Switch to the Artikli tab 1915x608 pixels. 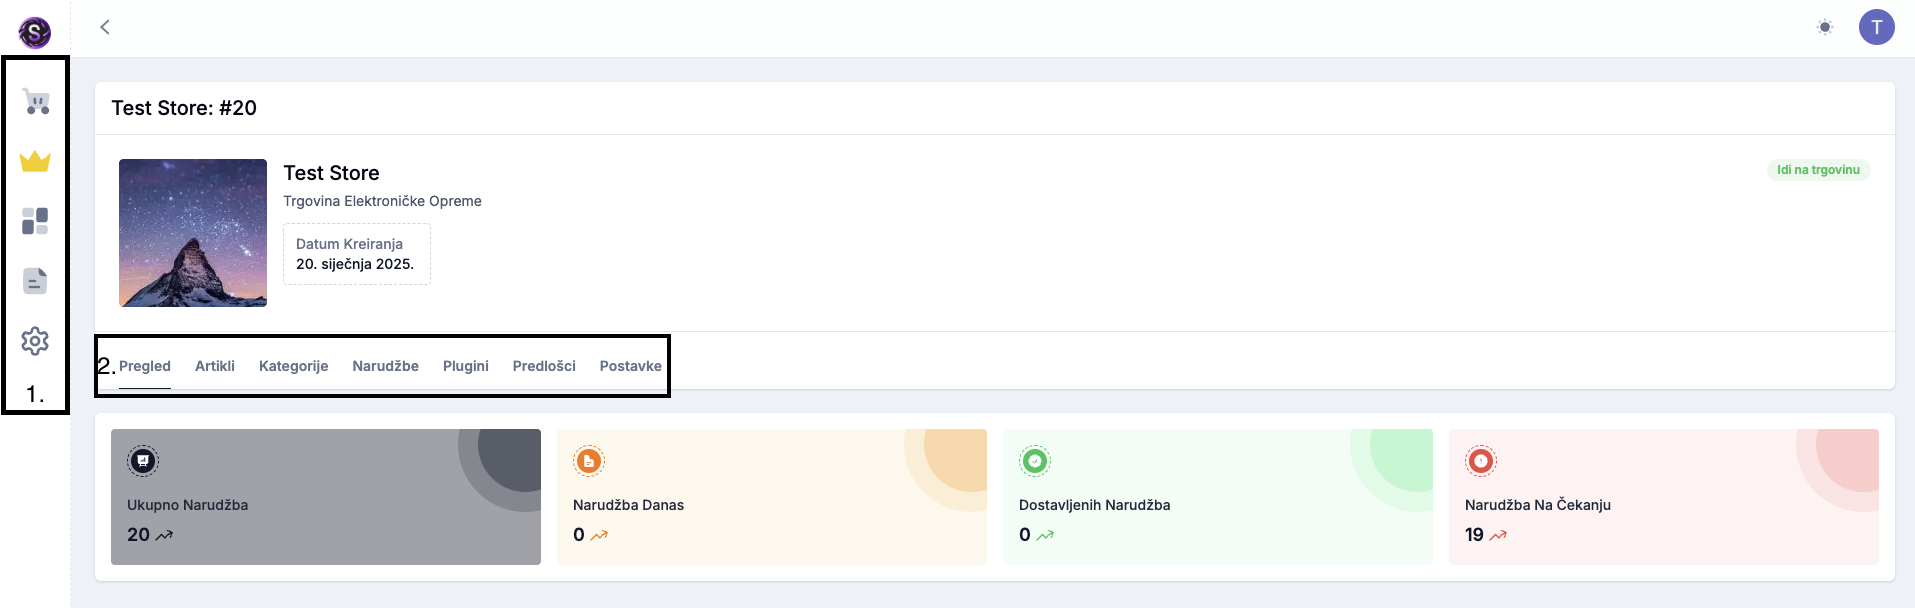point(214,366)
